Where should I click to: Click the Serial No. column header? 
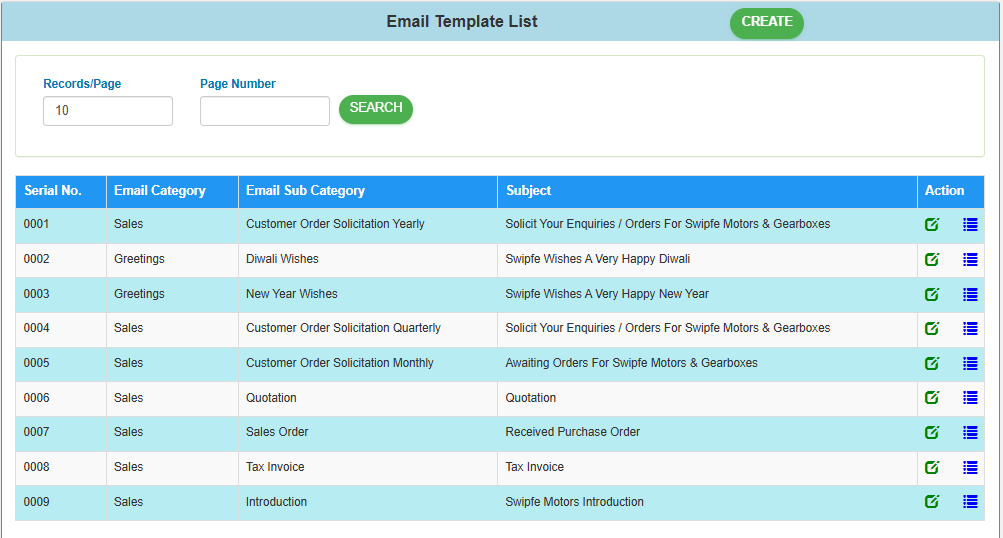pyautogui.click(x=53, y=191)
